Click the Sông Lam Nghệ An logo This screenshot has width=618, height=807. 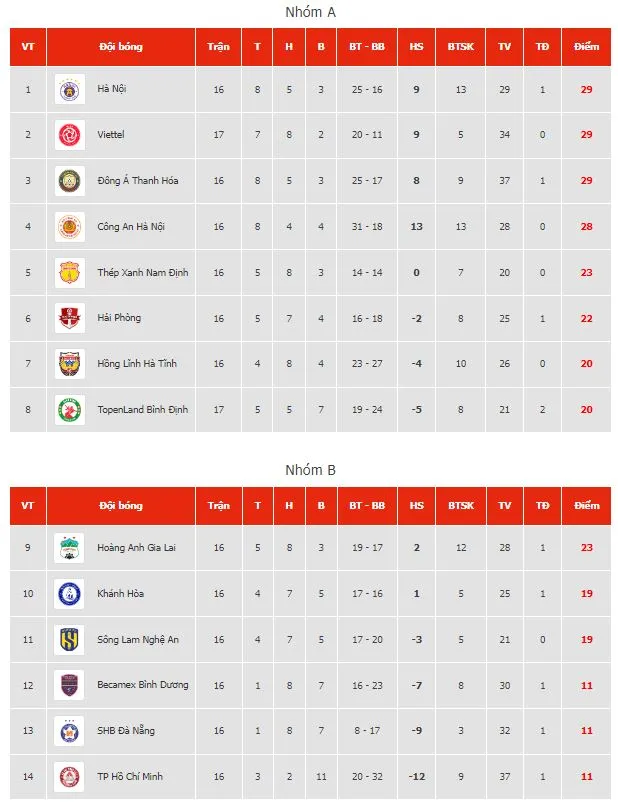[x=70, y=640]
